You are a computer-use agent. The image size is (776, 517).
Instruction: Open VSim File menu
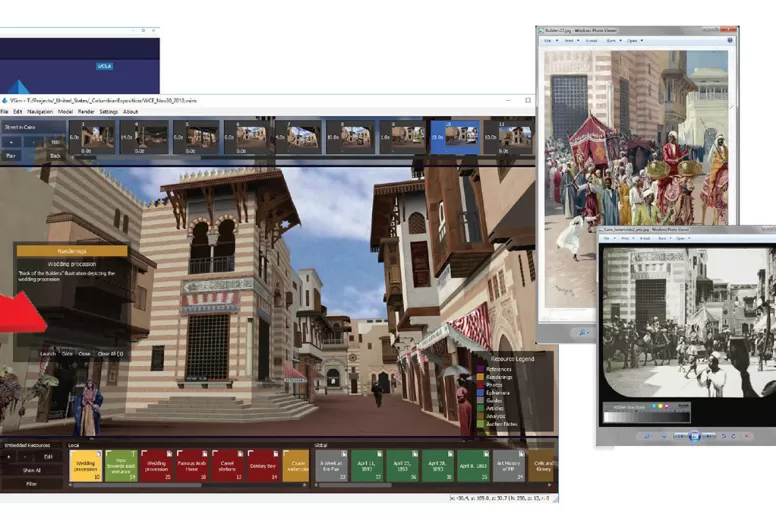click(x=4, y=112)
